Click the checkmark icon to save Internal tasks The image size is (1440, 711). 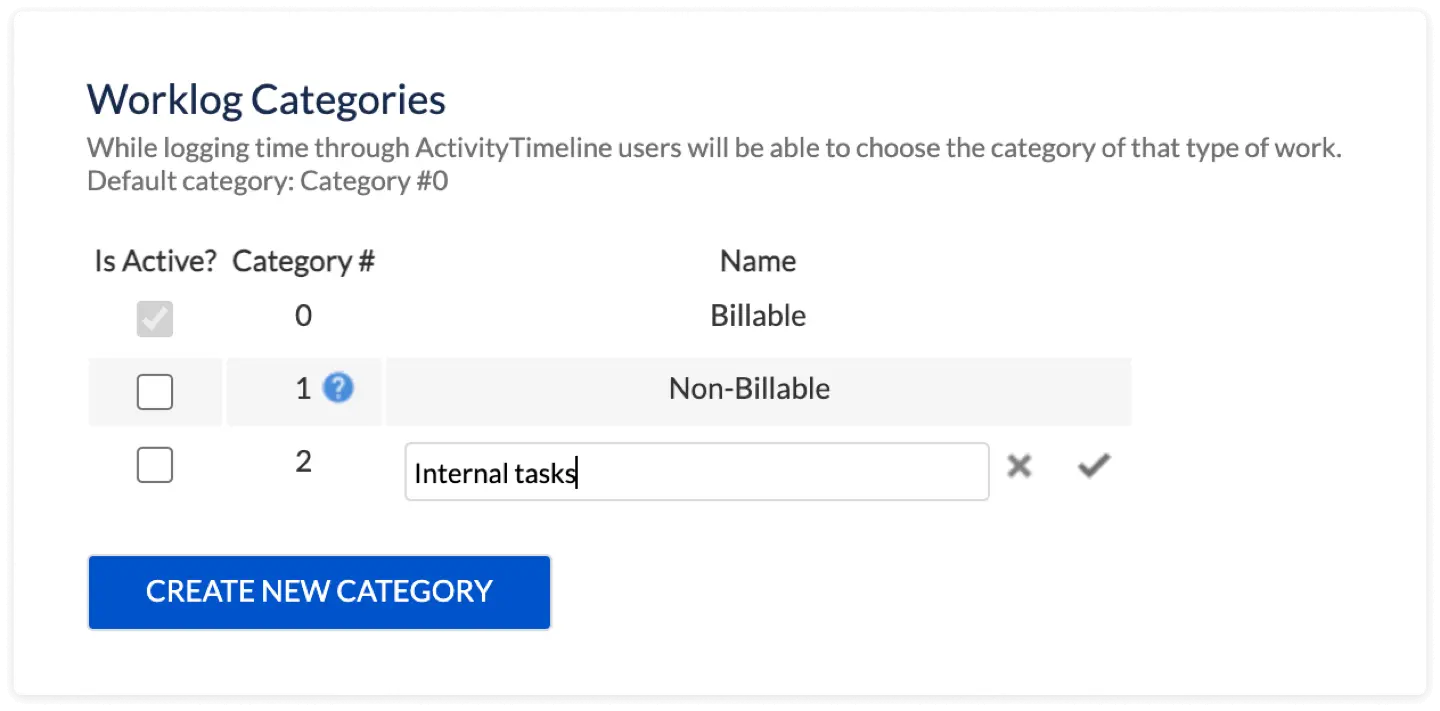pos(1093,464)
